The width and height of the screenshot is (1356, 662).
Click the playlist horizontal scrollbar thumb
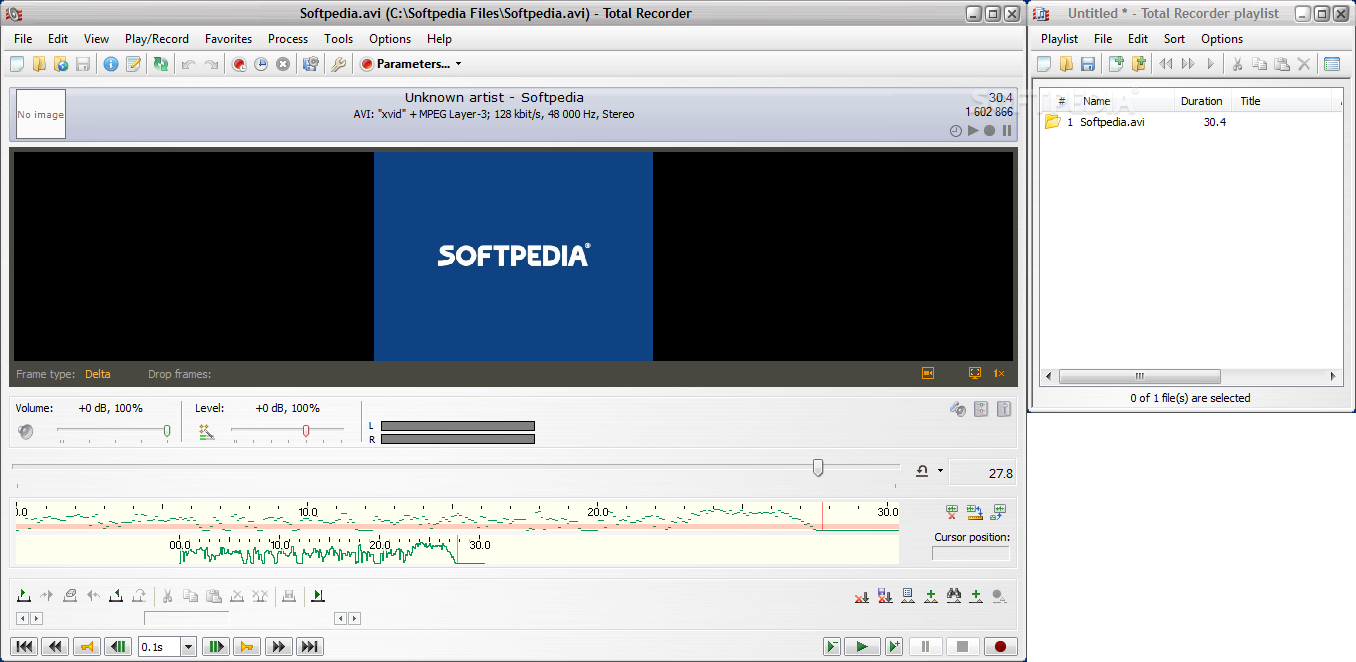[x=1140, y=377]
